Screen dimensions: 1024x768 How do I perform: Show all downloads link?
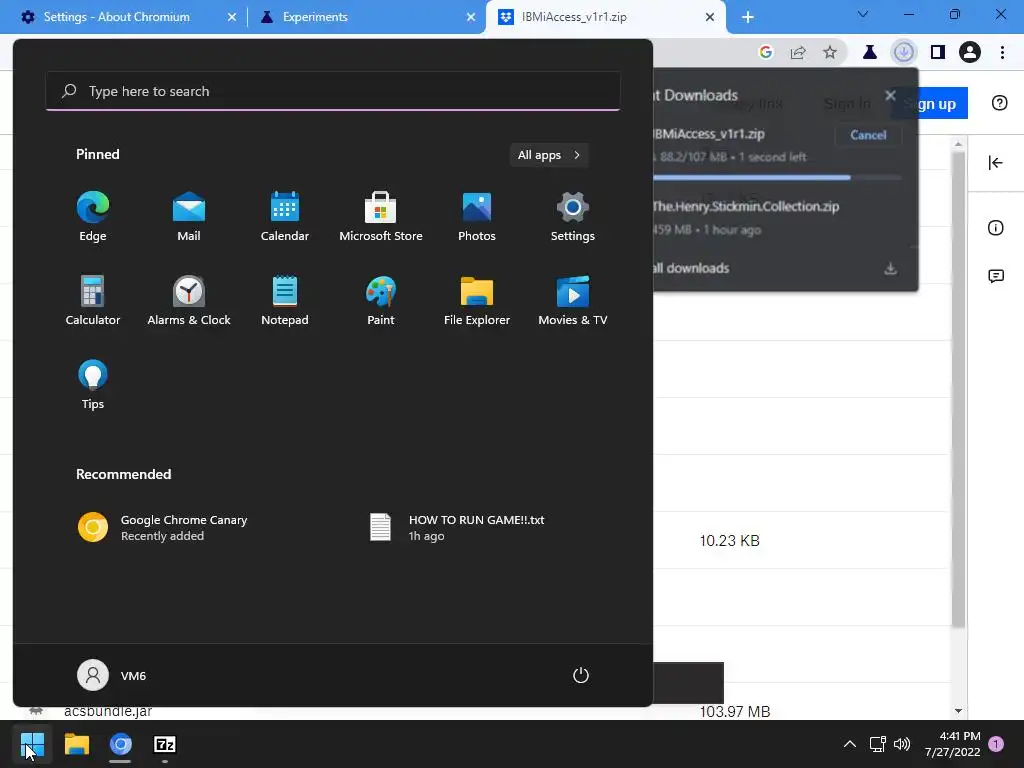pos(691,268)
